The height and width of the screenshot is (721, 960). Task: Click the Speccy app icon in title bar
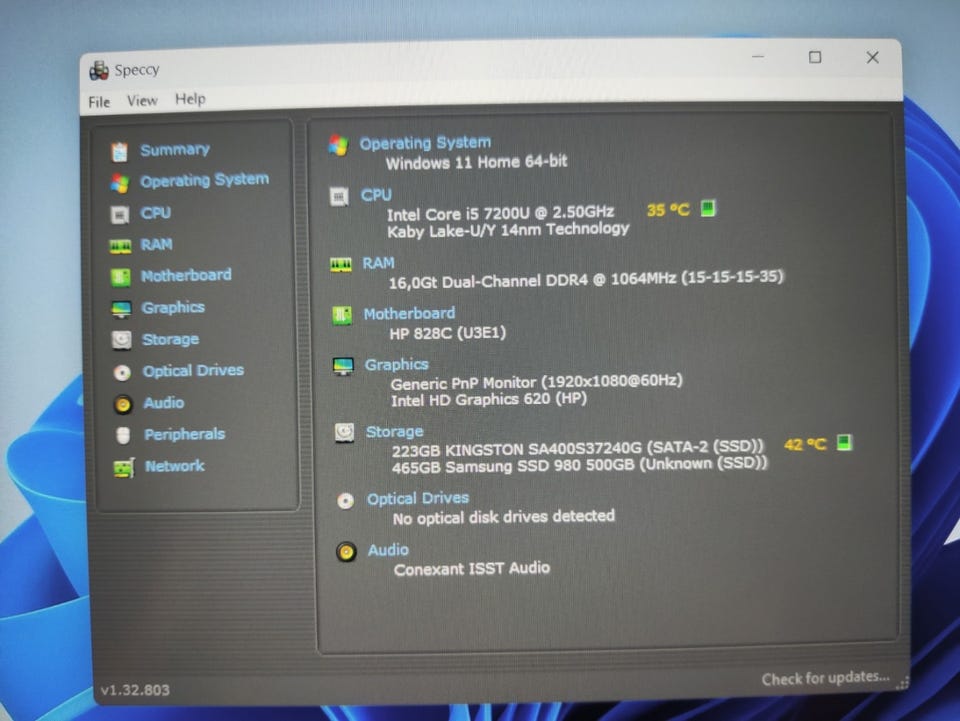coord(99,70)
